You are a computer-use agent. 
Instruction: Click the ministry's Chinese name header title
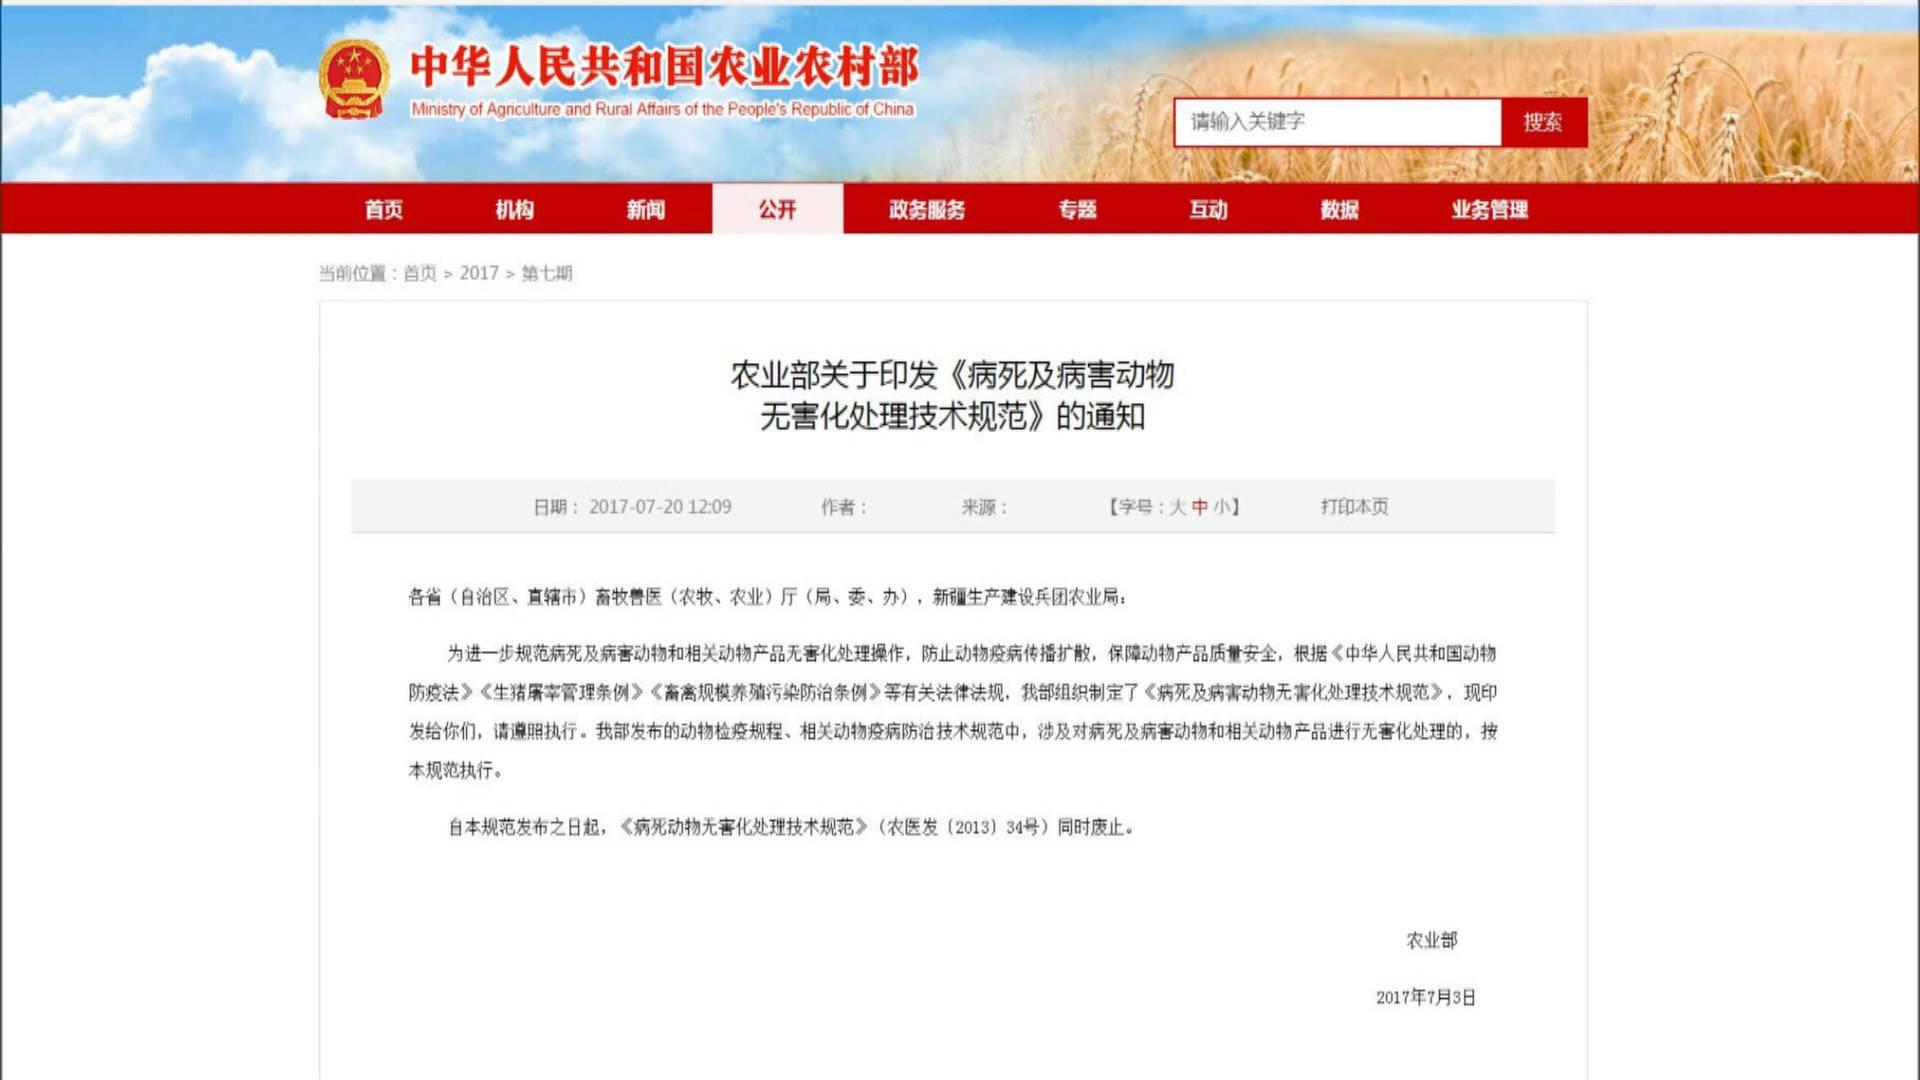click(x=664, y=67)
